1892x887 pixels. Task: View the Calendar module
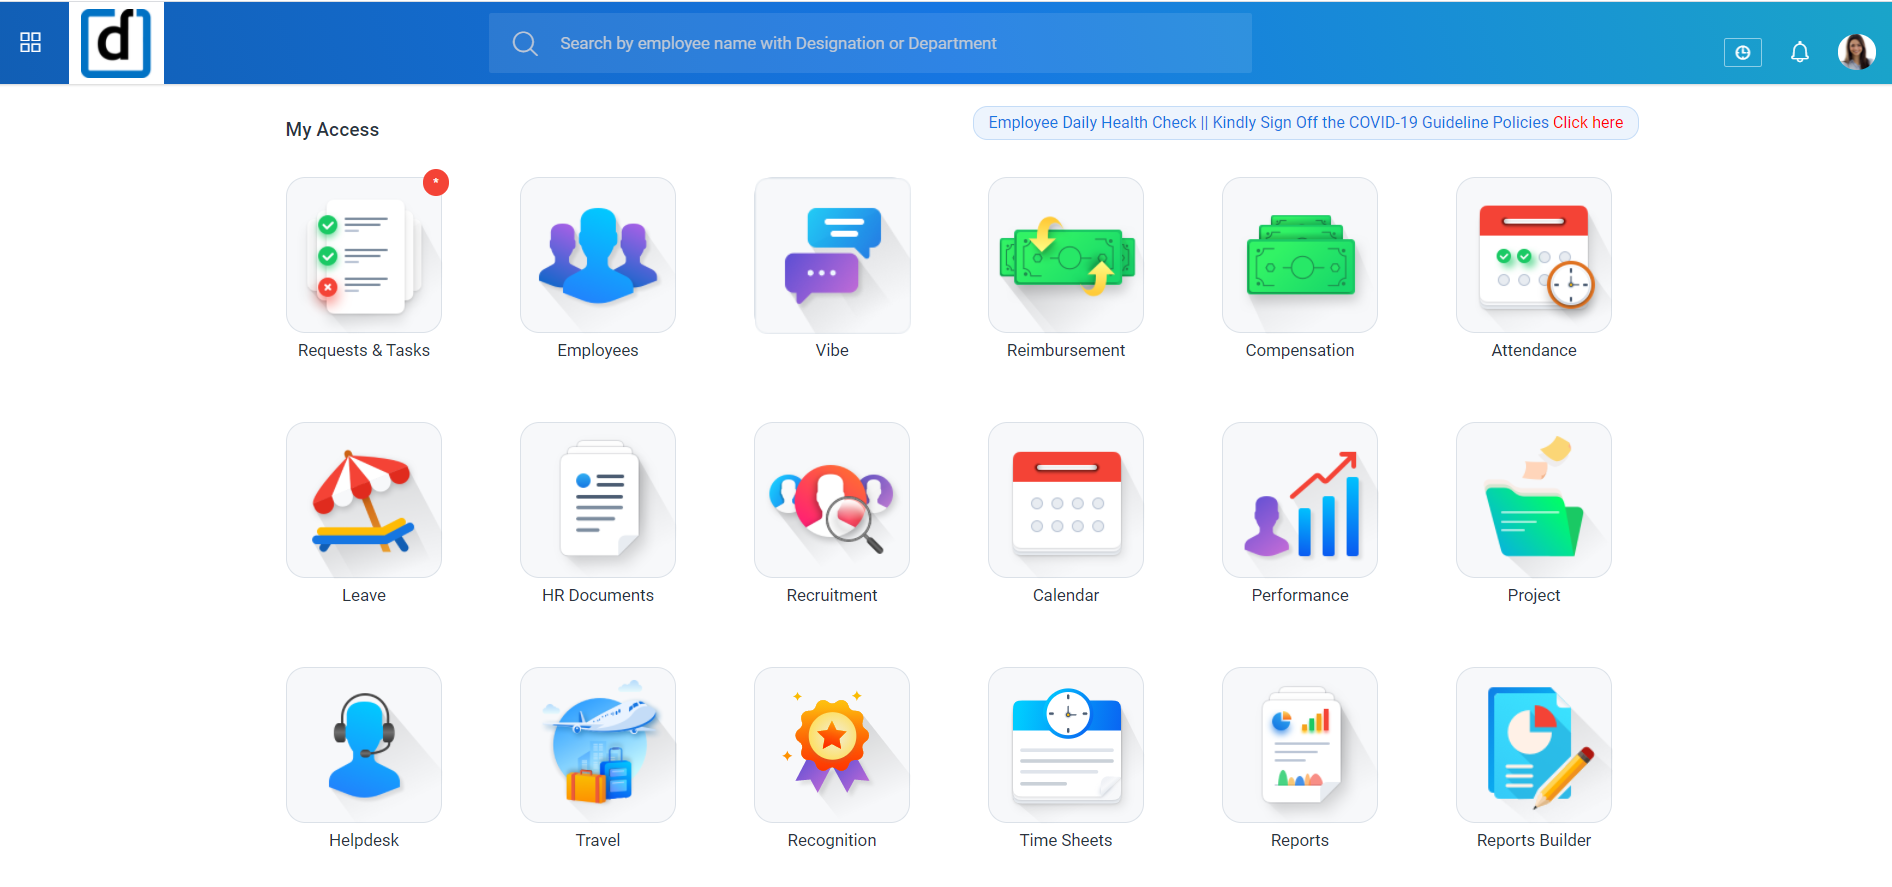[1066, 501]
